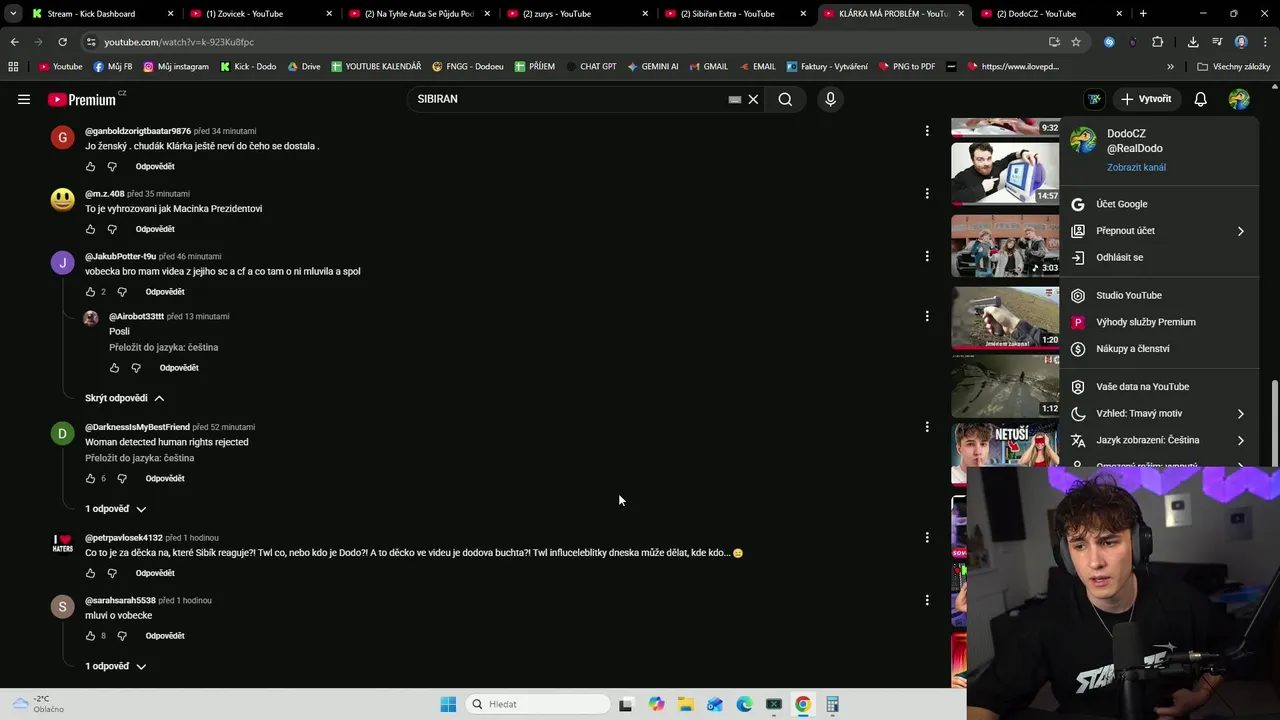Open File Explorer from taskbar
Viewport: 1280px width, 720px height.
685,704
